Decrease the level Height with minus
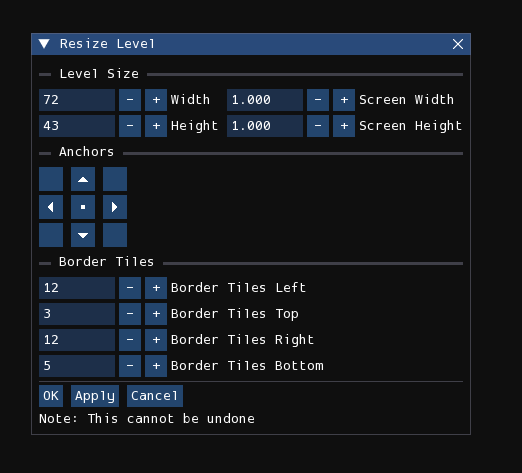Viewport: 522px width, 473px height. (130, 126)
